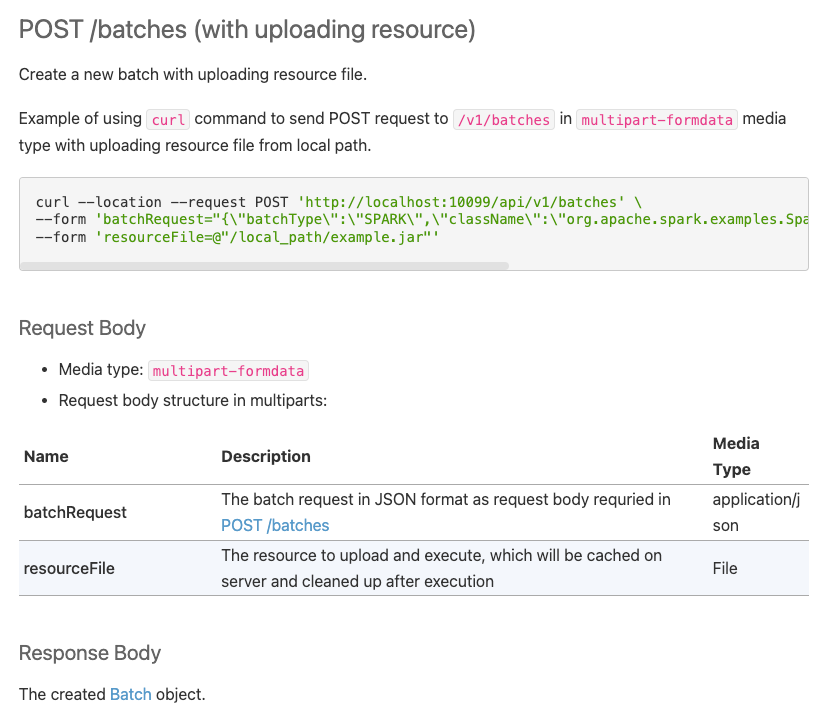Click the "File" media type cell
Viewport: 817px width, 717px height.
pyautogui.click(x=725, y=568)
